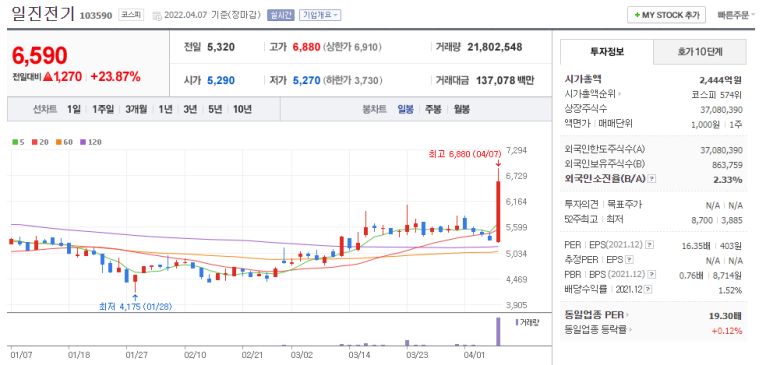Image resolution: width=773 pixels, height=365 pixels.
Task: Select 1주일 line chart period
Action: pos(103,109)
